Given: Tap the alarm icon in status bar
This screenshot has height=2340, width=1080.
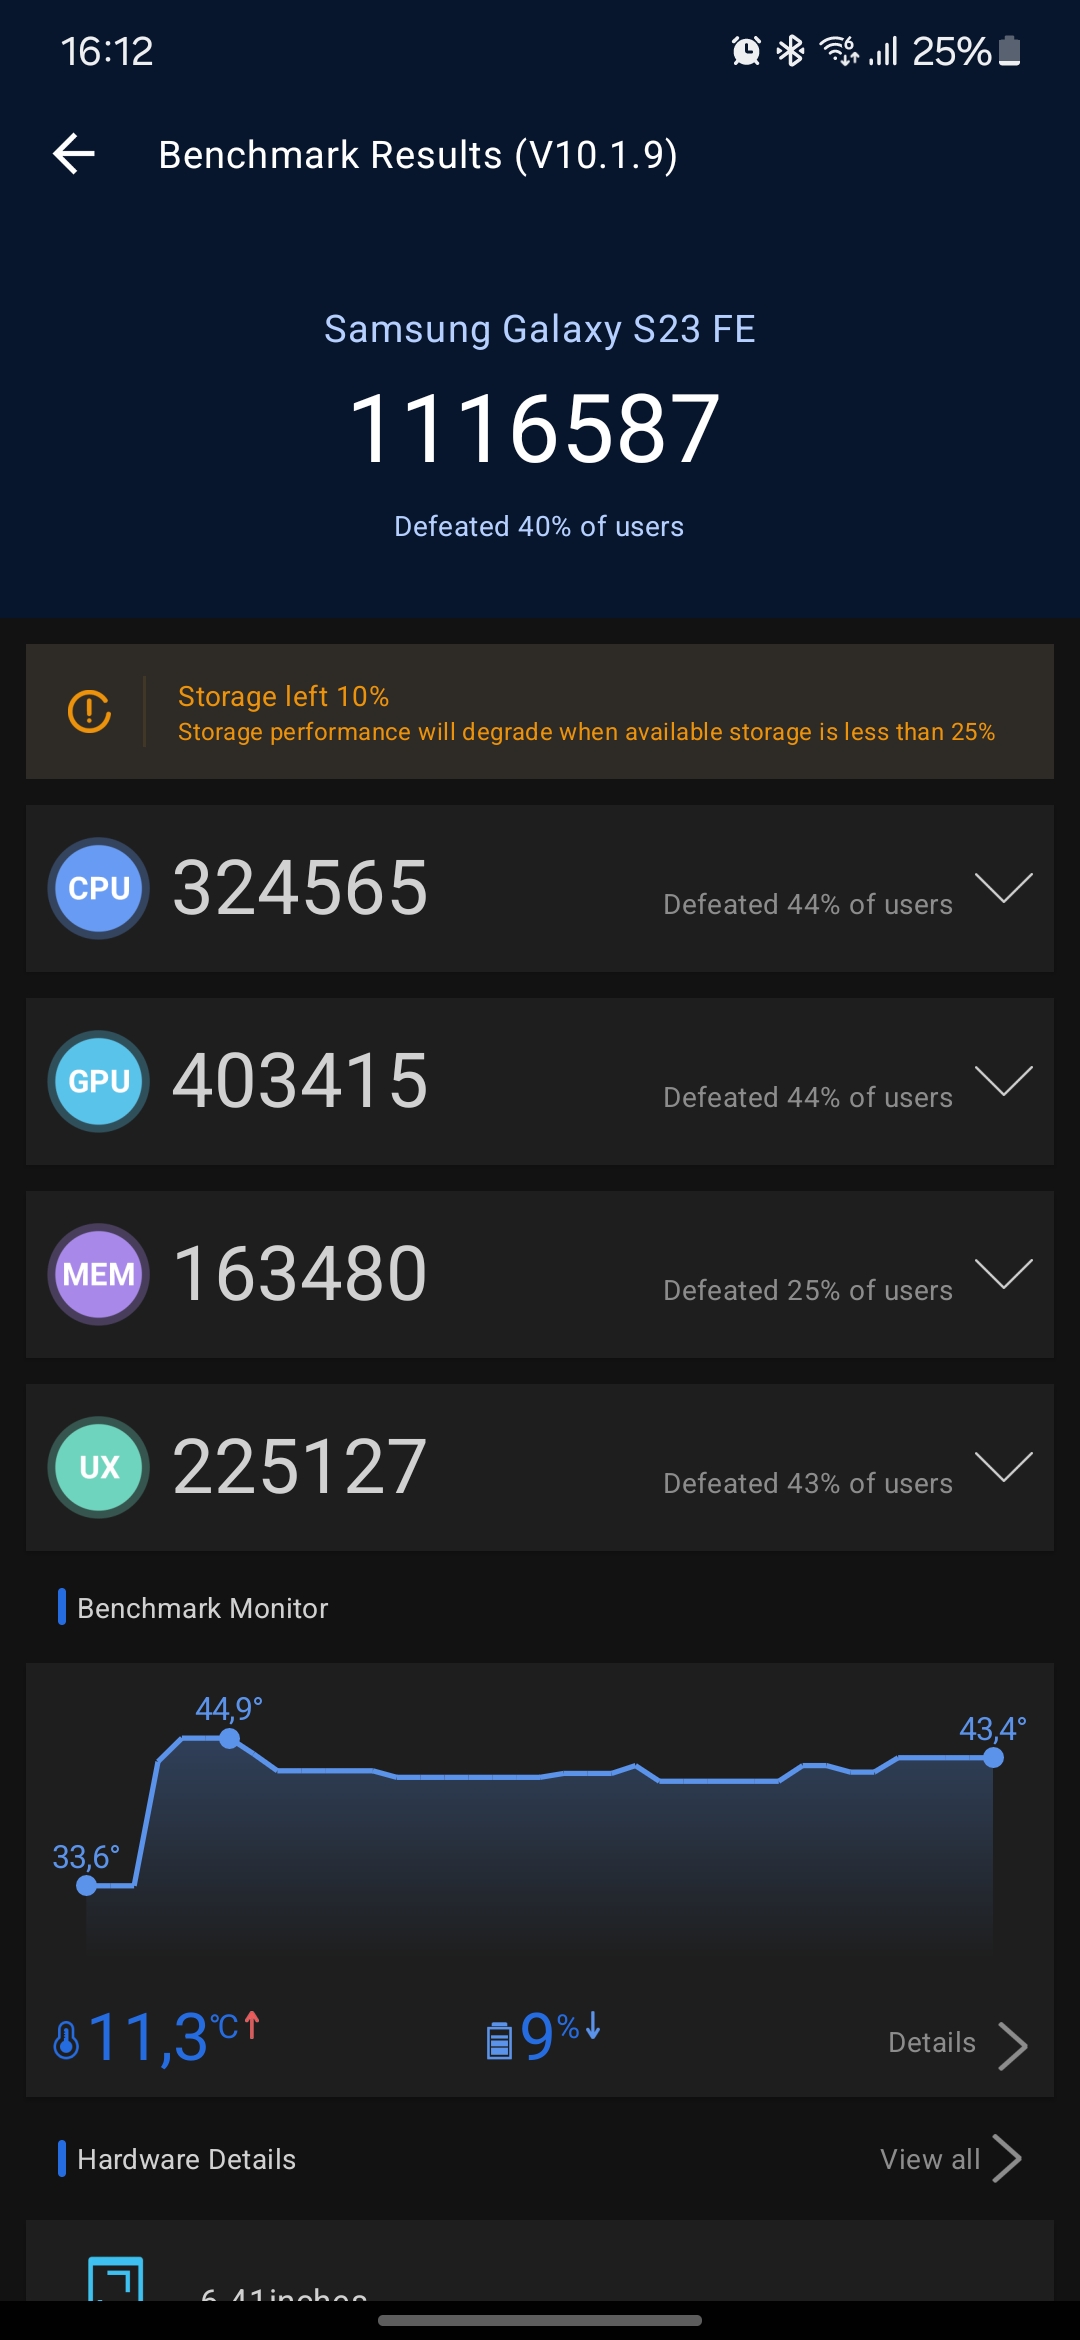Looking at the screenshot, I should click(x=746, y=50).
